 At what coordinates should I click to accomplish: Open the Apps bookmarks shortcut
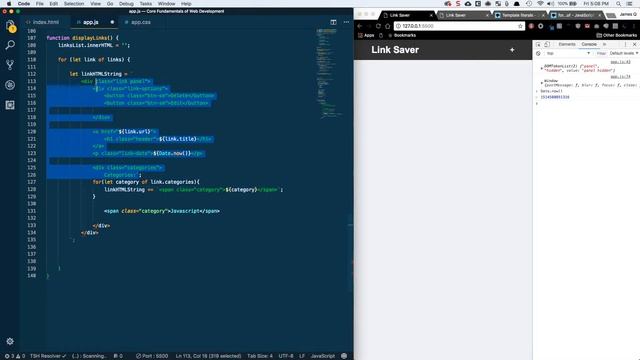[366, 36]
